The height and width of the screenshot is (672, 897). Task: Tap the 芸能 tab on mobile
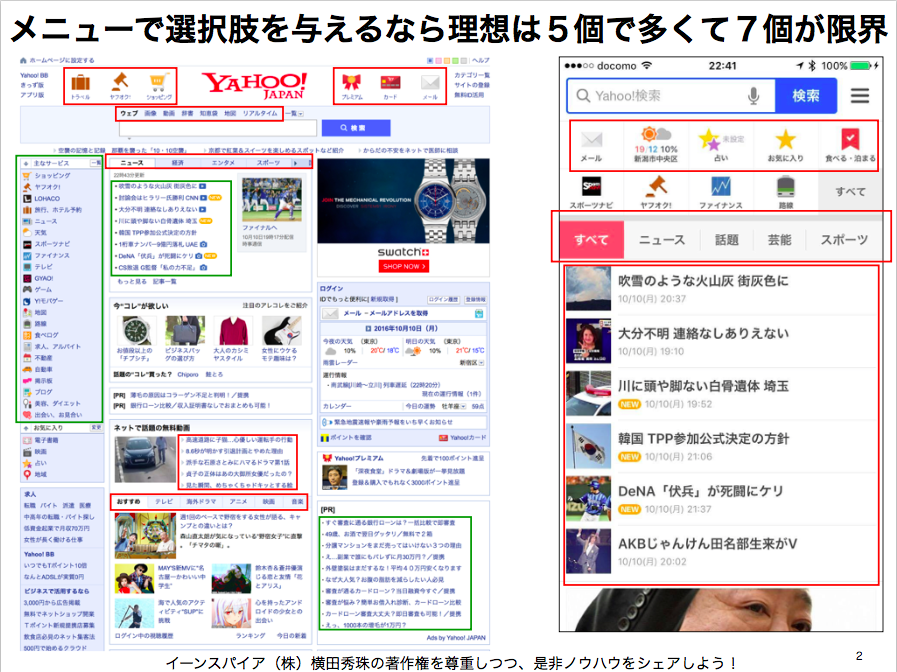click(779, 240)
